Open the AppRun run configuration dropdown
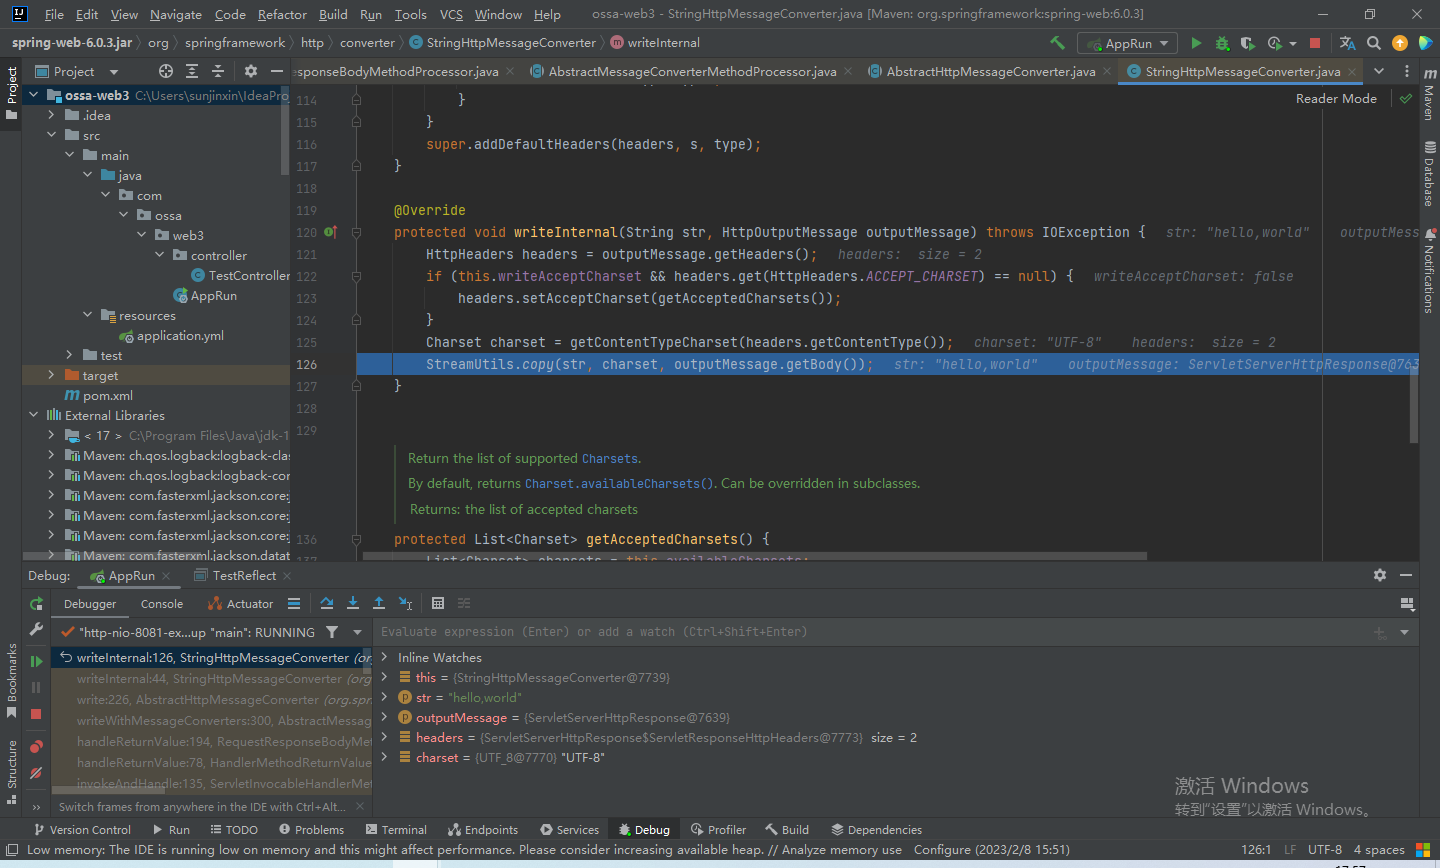Image resolution: width=1440 pixels, height=868 pixels. [x=1127, y=43]
